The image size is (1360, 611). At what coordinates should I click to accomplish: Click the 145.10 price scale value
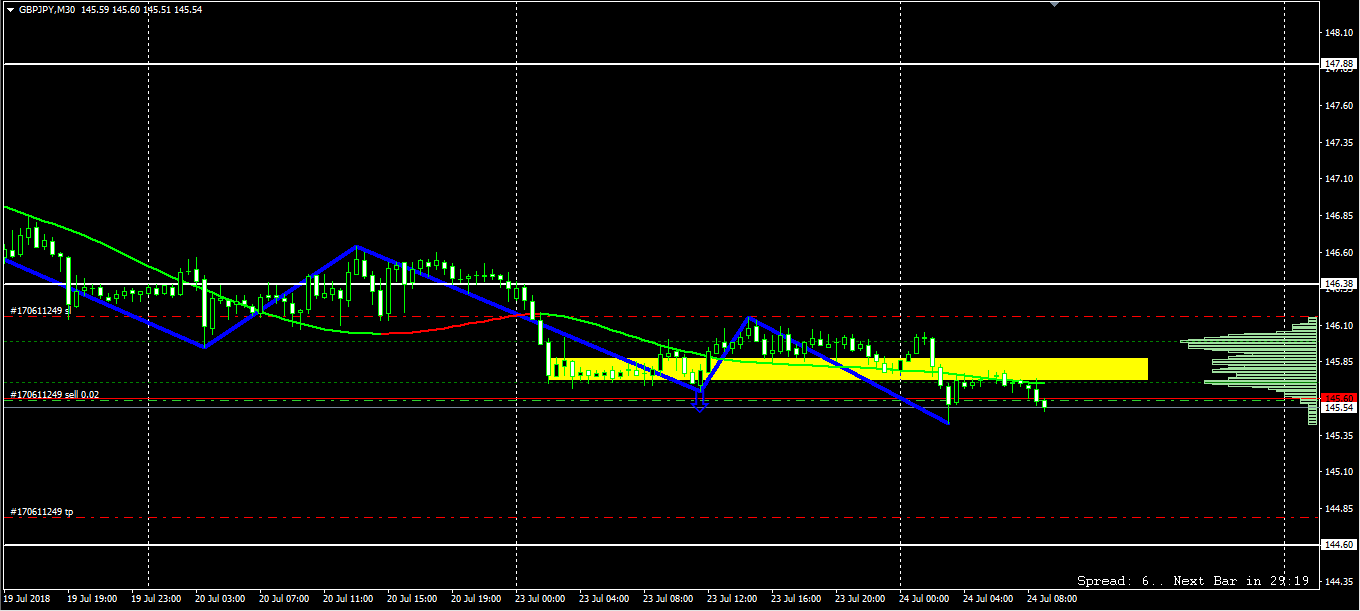point(1339,471)
